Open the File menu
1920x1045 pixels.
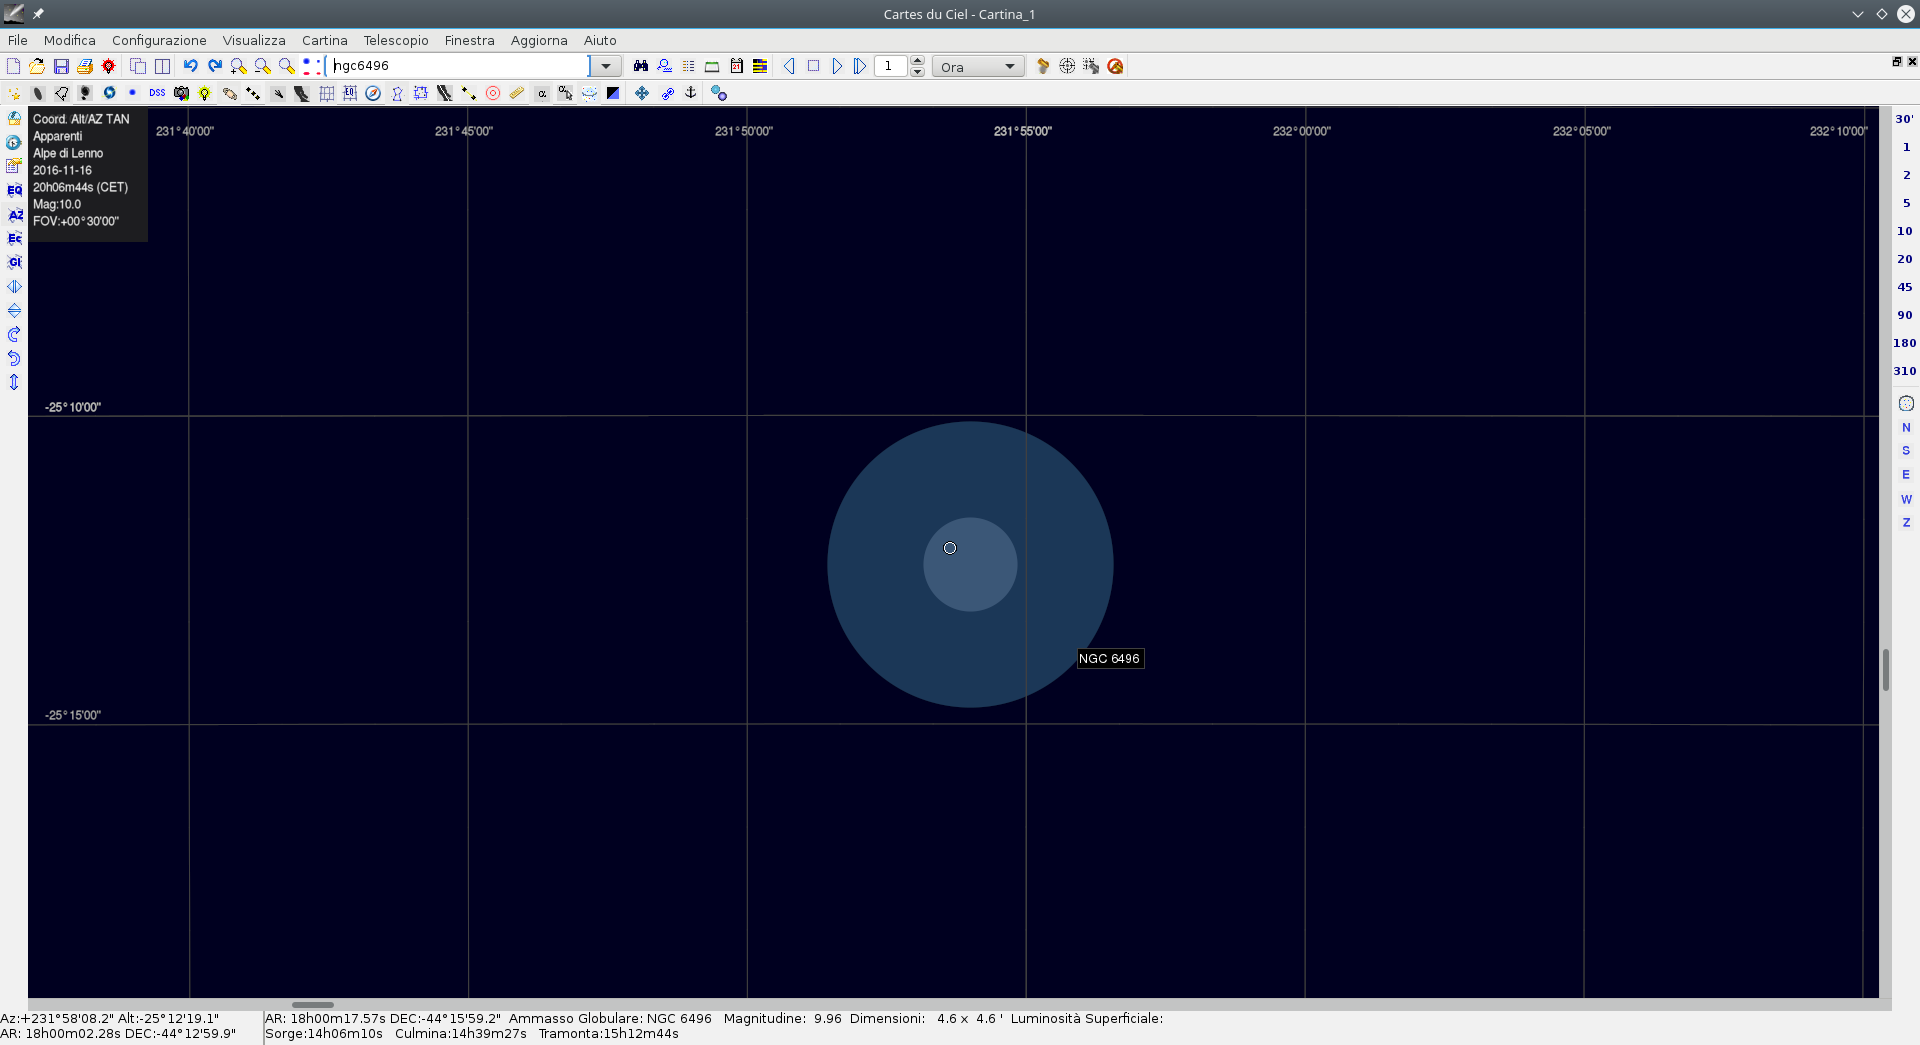pyautogui.click(x=18, y=40)
